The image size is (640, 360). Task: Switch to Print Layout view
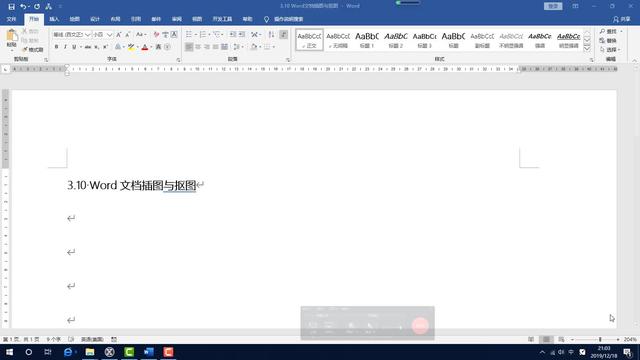[546, 340]
